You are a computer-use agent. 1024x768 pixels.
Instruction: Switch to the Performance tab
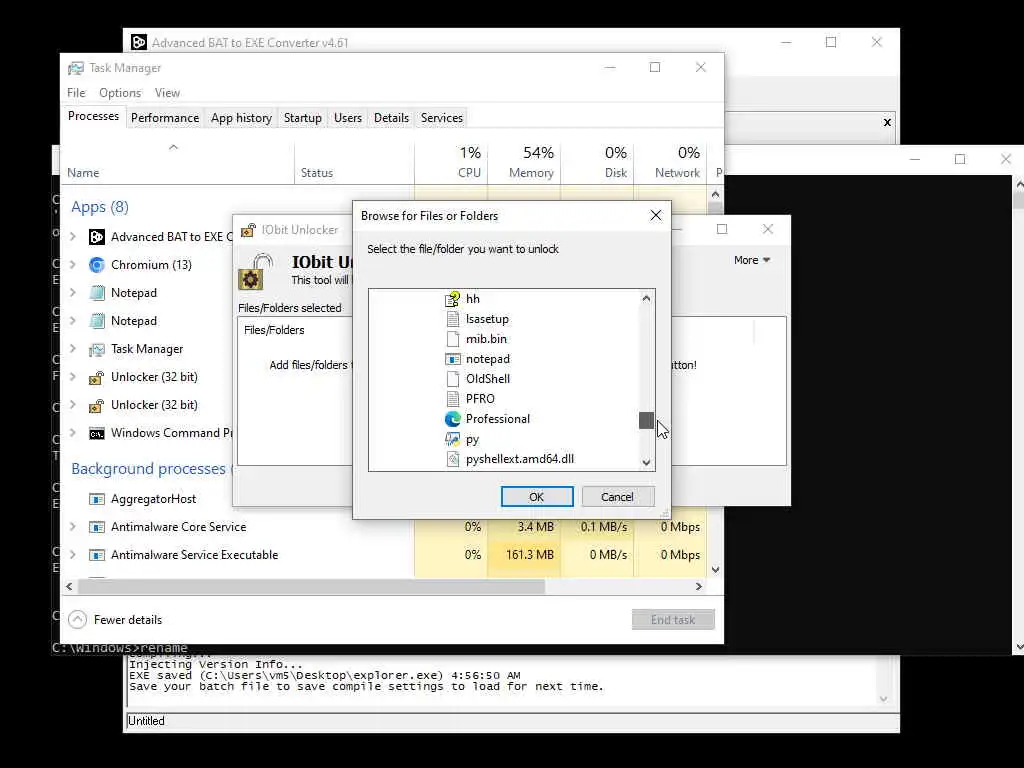click(x=165, y=118)
